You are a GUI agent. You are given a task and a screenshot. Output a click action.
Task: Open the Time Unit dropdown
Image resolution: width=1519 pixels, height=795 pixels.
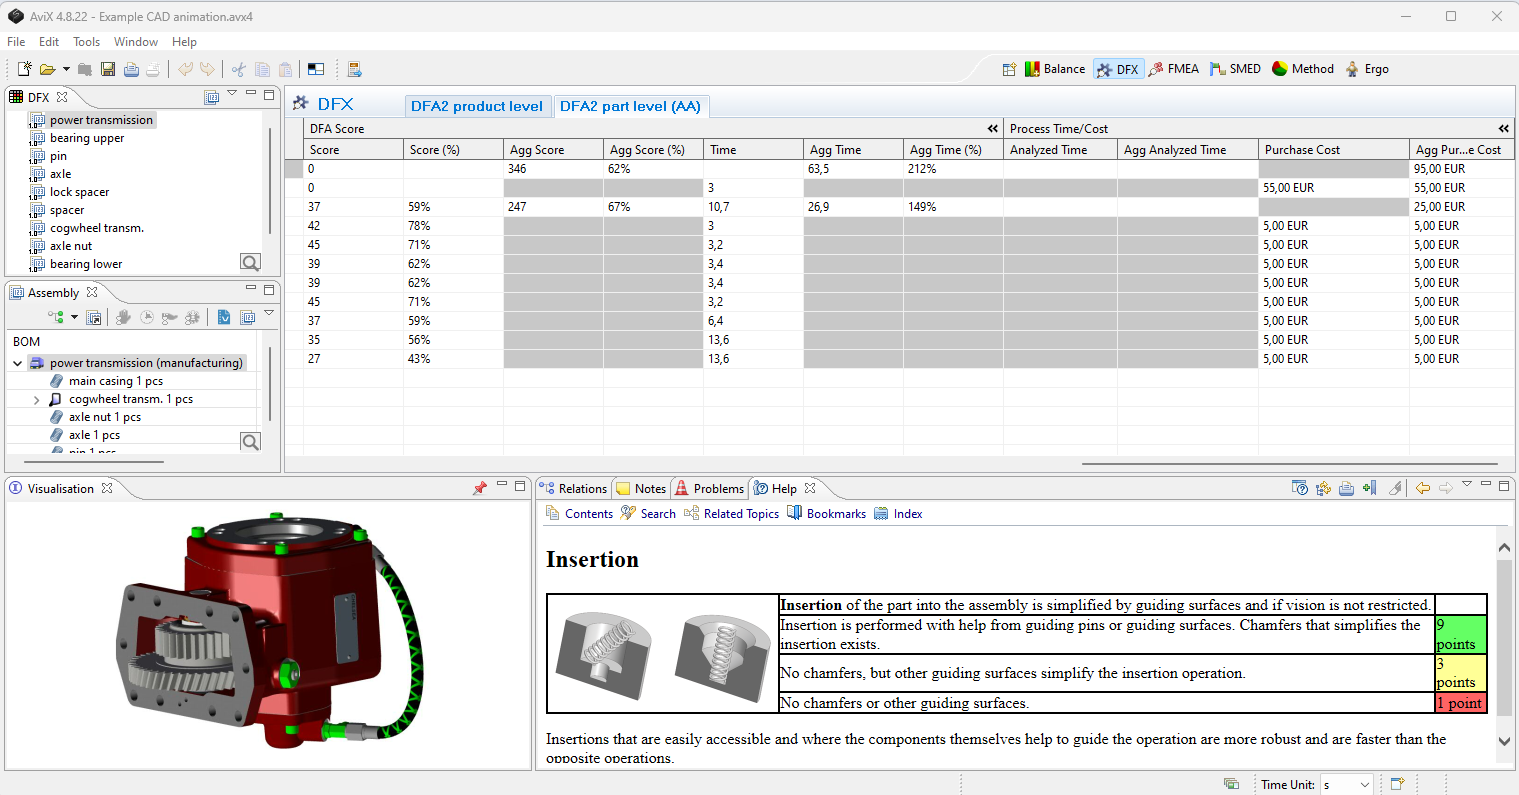pyautogui.click(x=1346, y=785)
